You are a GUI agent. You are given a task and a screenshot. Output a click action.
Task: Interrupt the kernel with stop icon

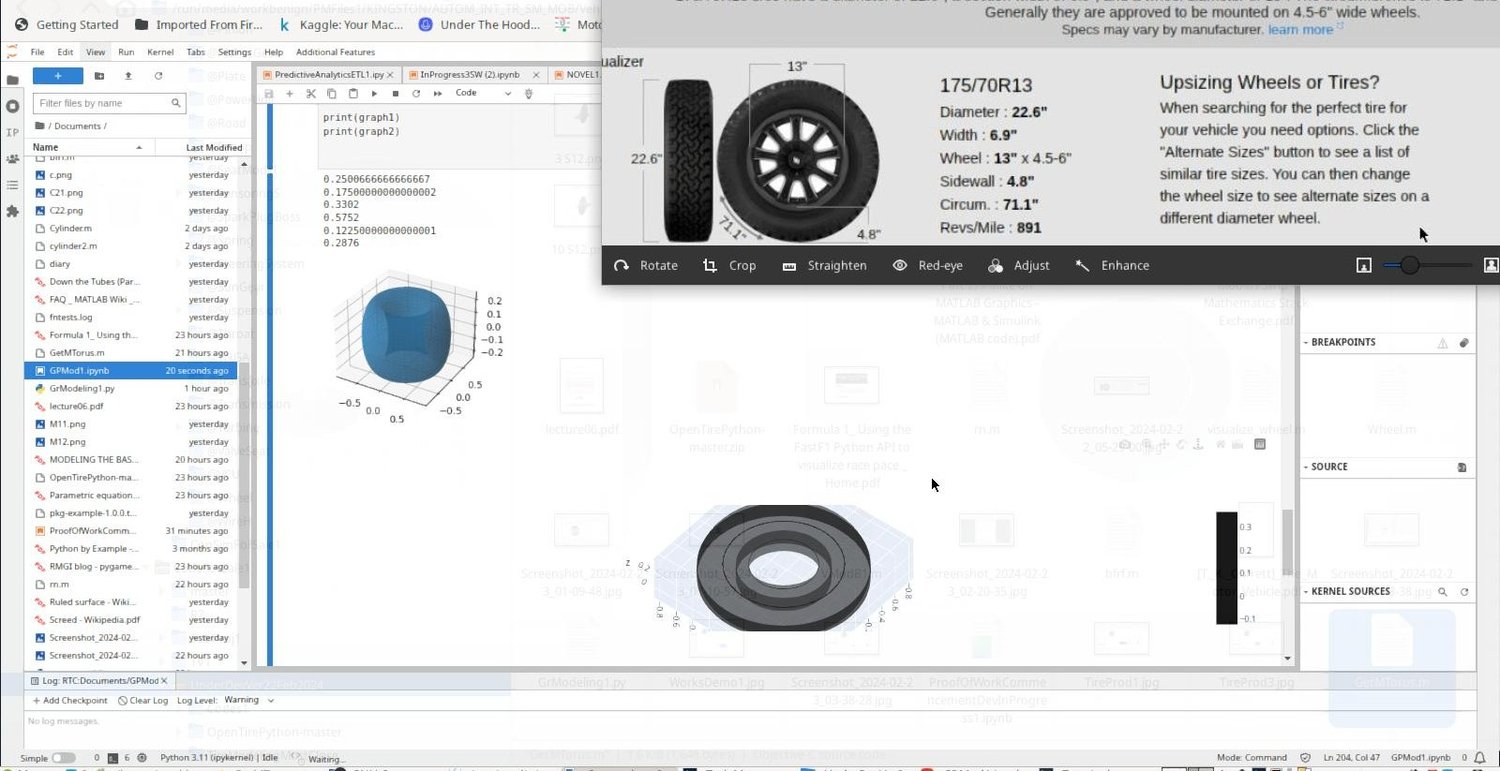pyautogui.click(x=395, y=93)
